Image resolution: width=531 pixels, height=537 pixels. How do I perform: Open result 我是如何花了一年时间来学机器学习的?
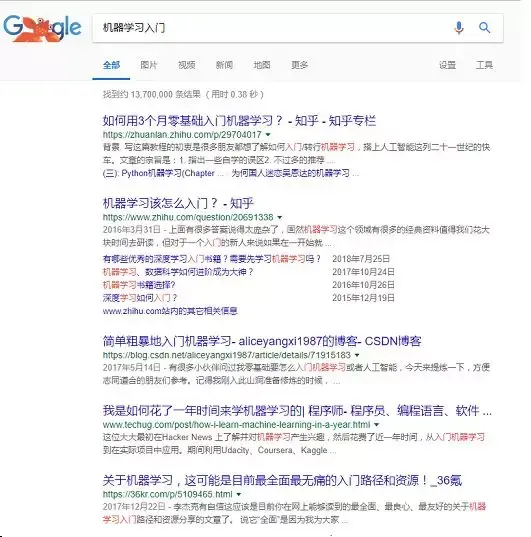coord(297,410)
